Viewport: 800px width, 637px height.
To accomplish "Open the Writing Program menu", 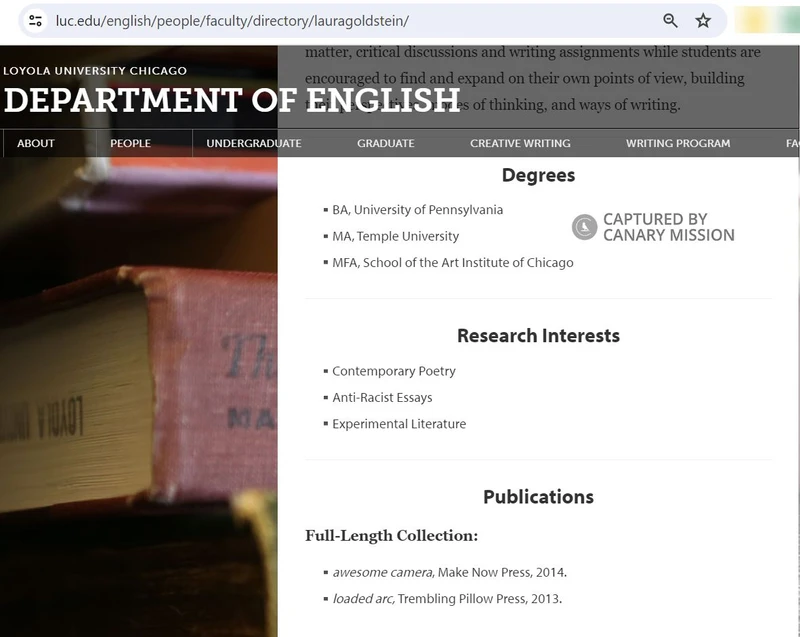I will [678, 143].
